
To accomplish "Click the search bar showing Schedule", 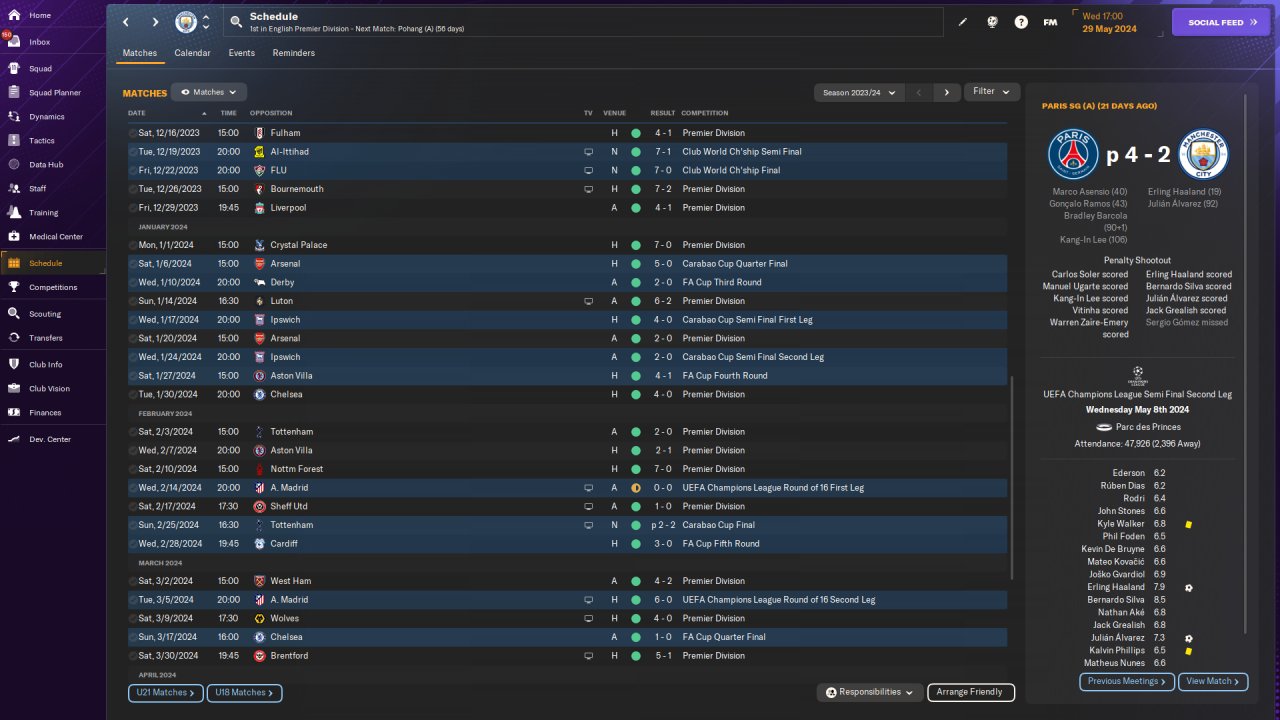I will 585,22.
